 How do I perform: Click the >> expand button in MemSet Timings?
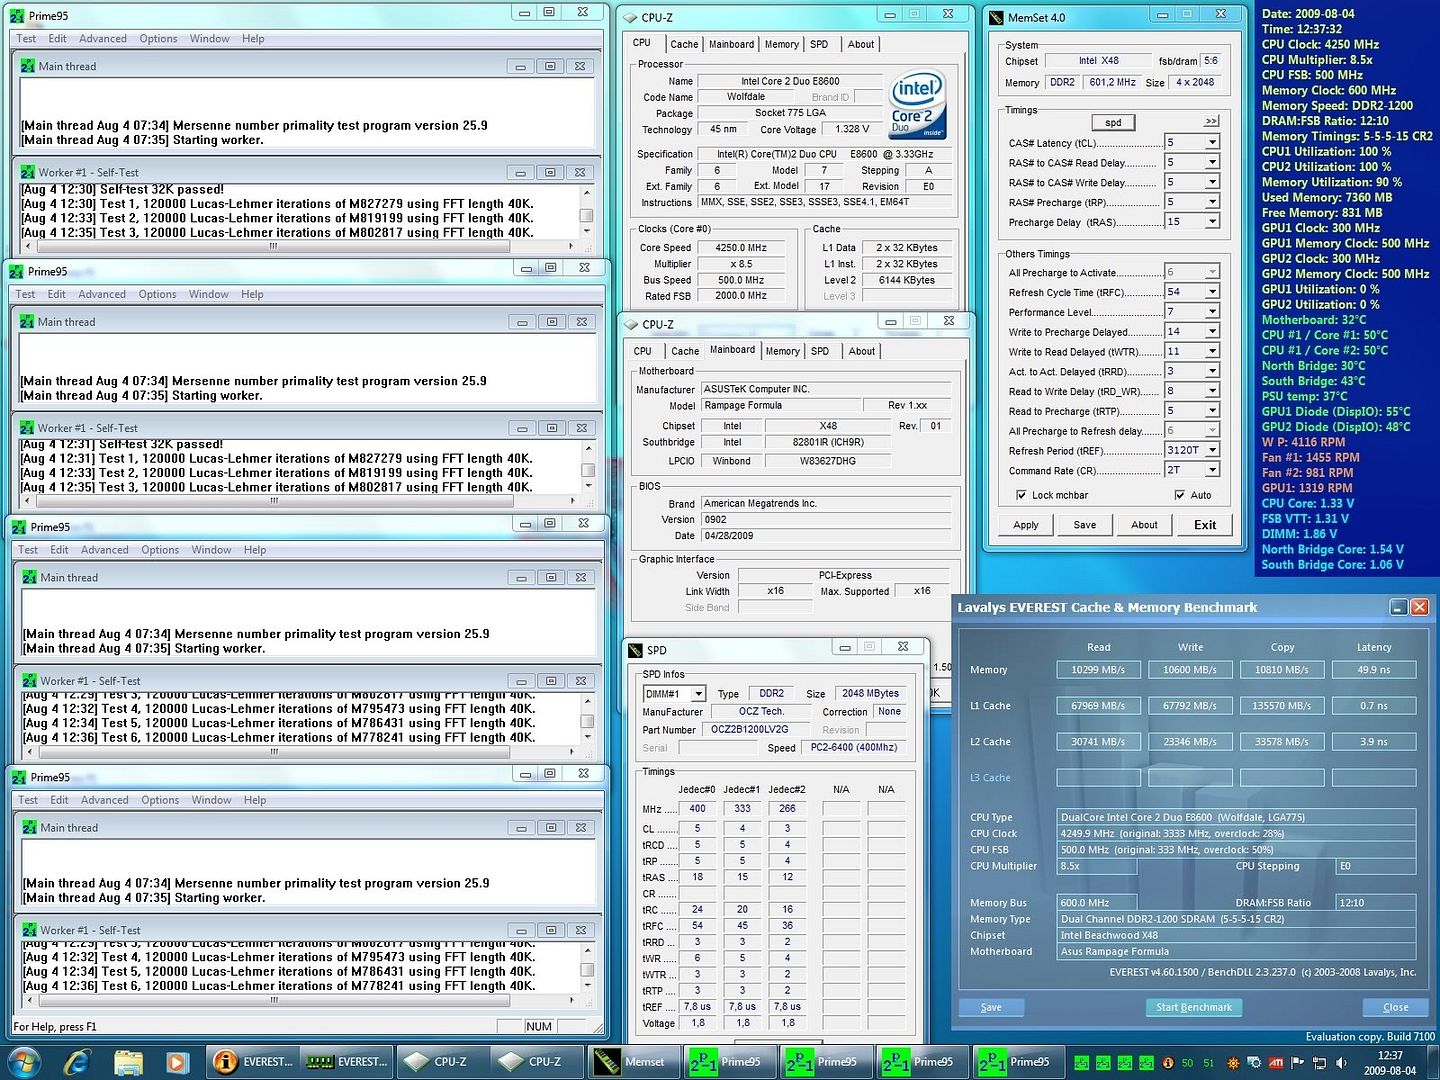click(x=1211, y=121)
